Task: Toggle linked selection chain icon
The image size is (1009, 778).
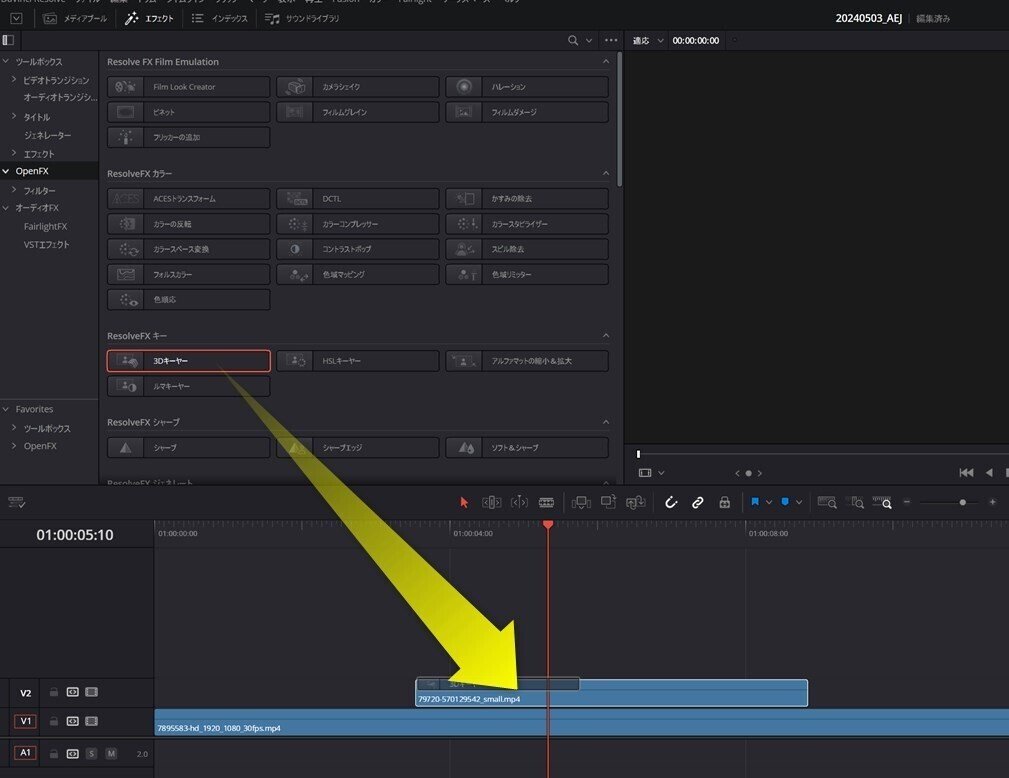Action: coord(698,503)
